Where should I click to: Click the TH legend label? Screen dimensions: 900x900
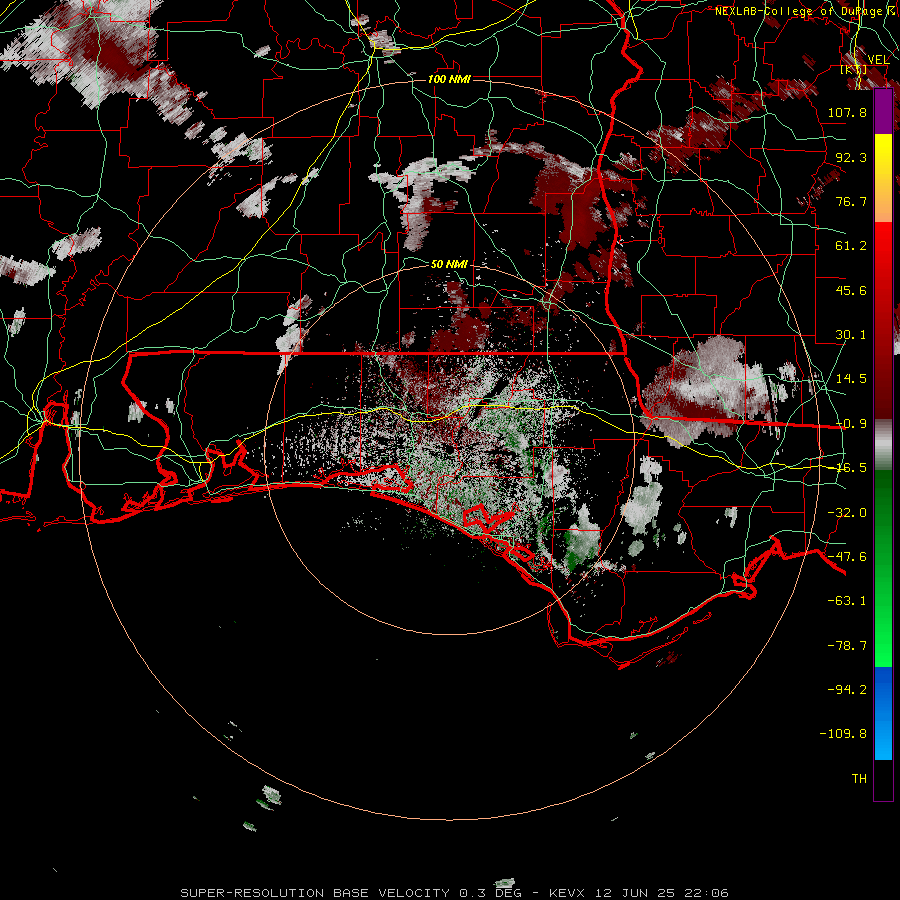(859, 779)
